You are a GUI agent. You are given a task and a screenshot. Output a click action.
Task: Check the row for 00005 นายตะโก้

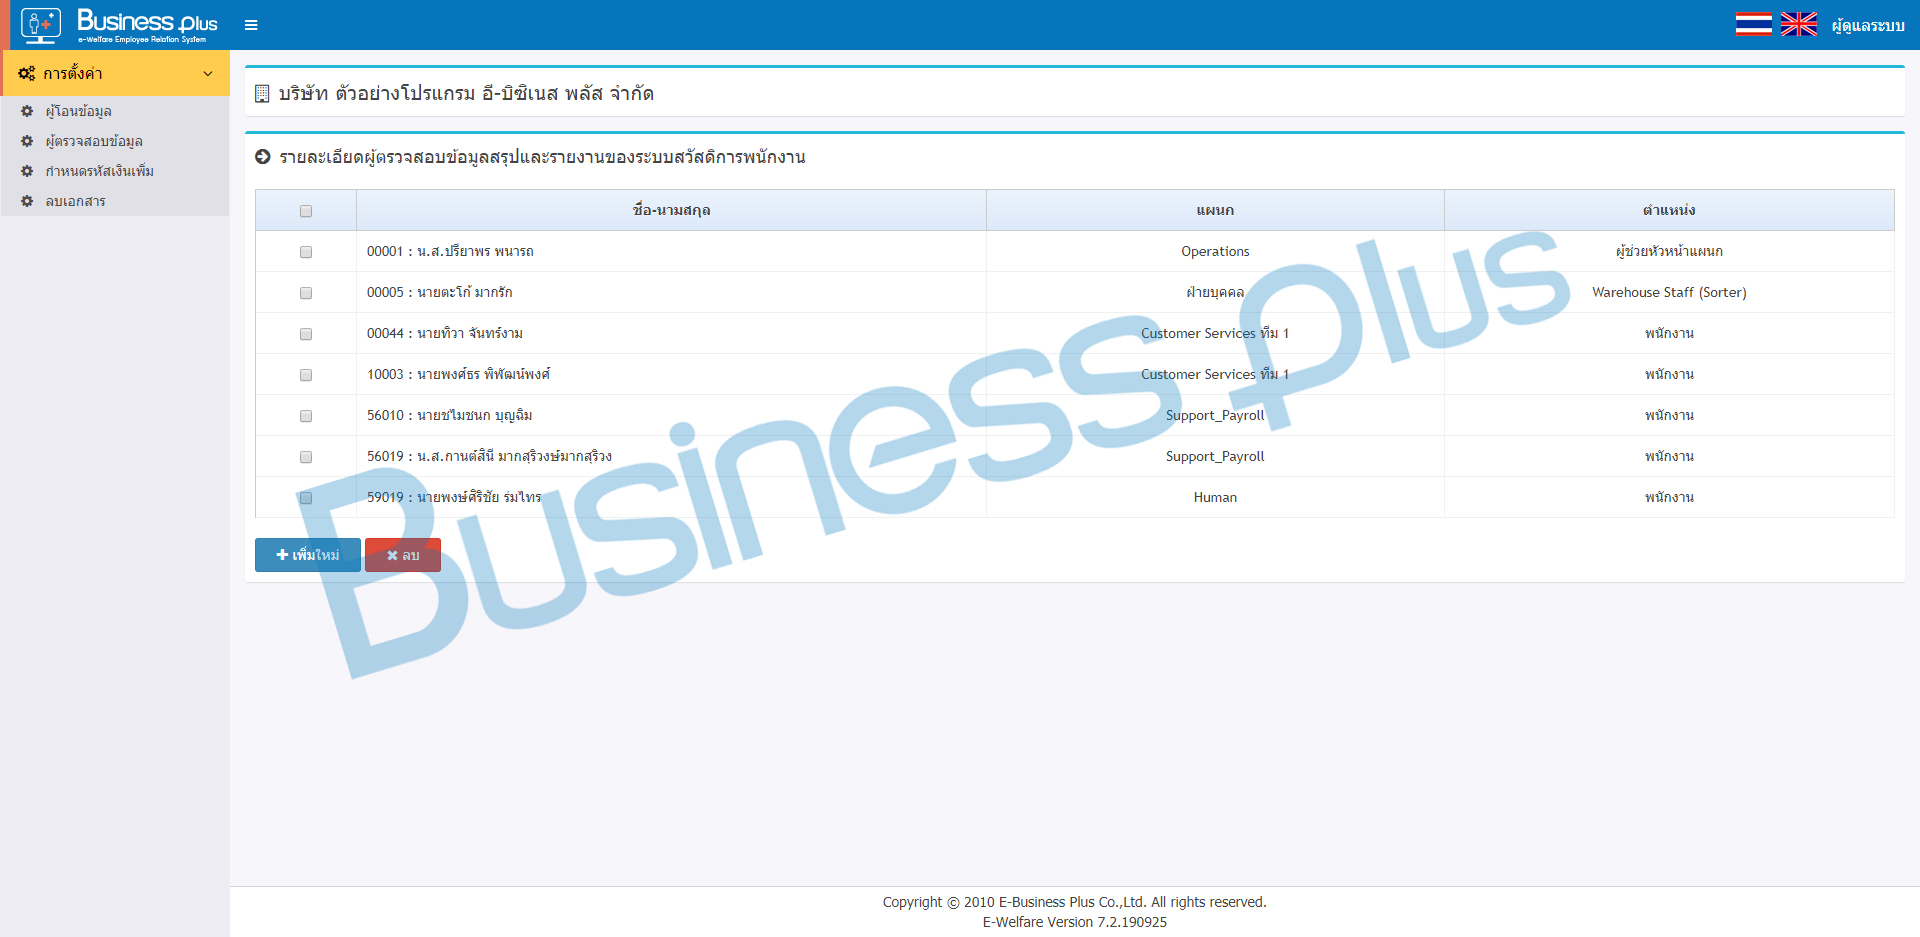[x=306, y=293]
